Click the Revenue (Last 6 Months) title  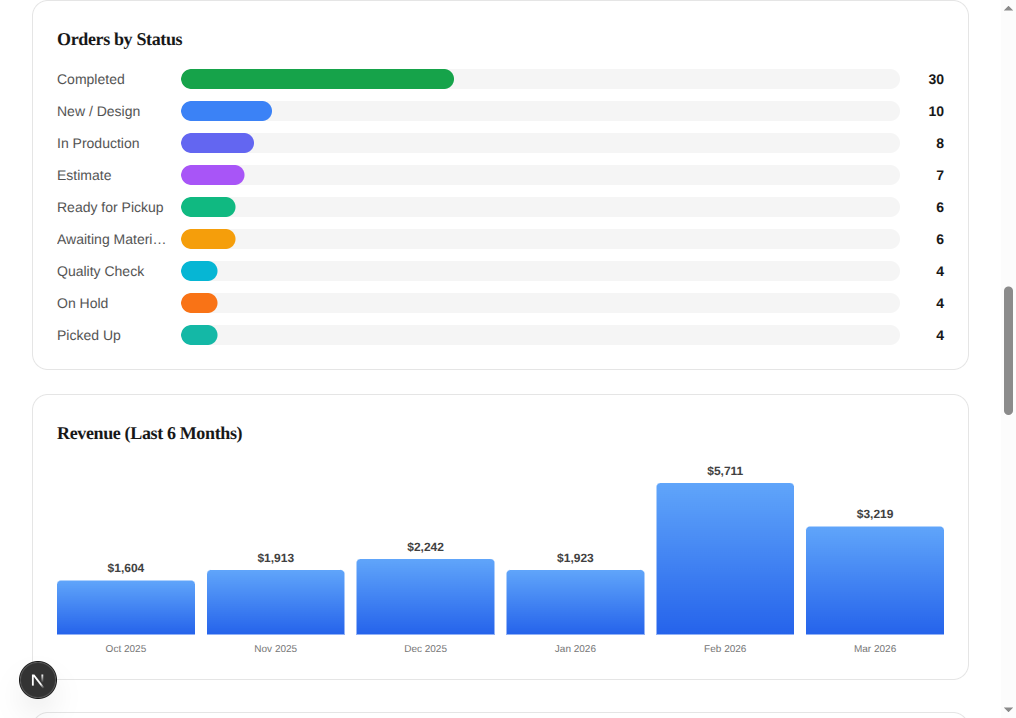(x=149, y=433)
